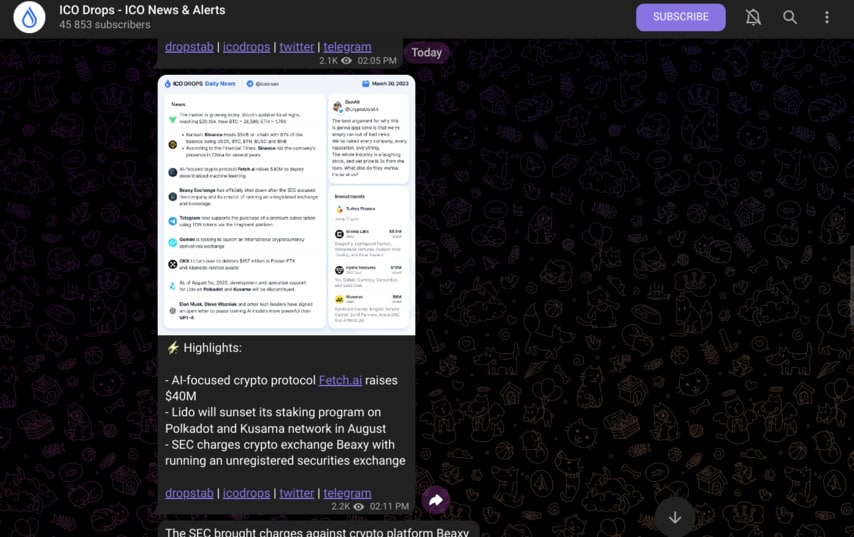Forward the highlights message with the share arrow

[x=436, y=500]
